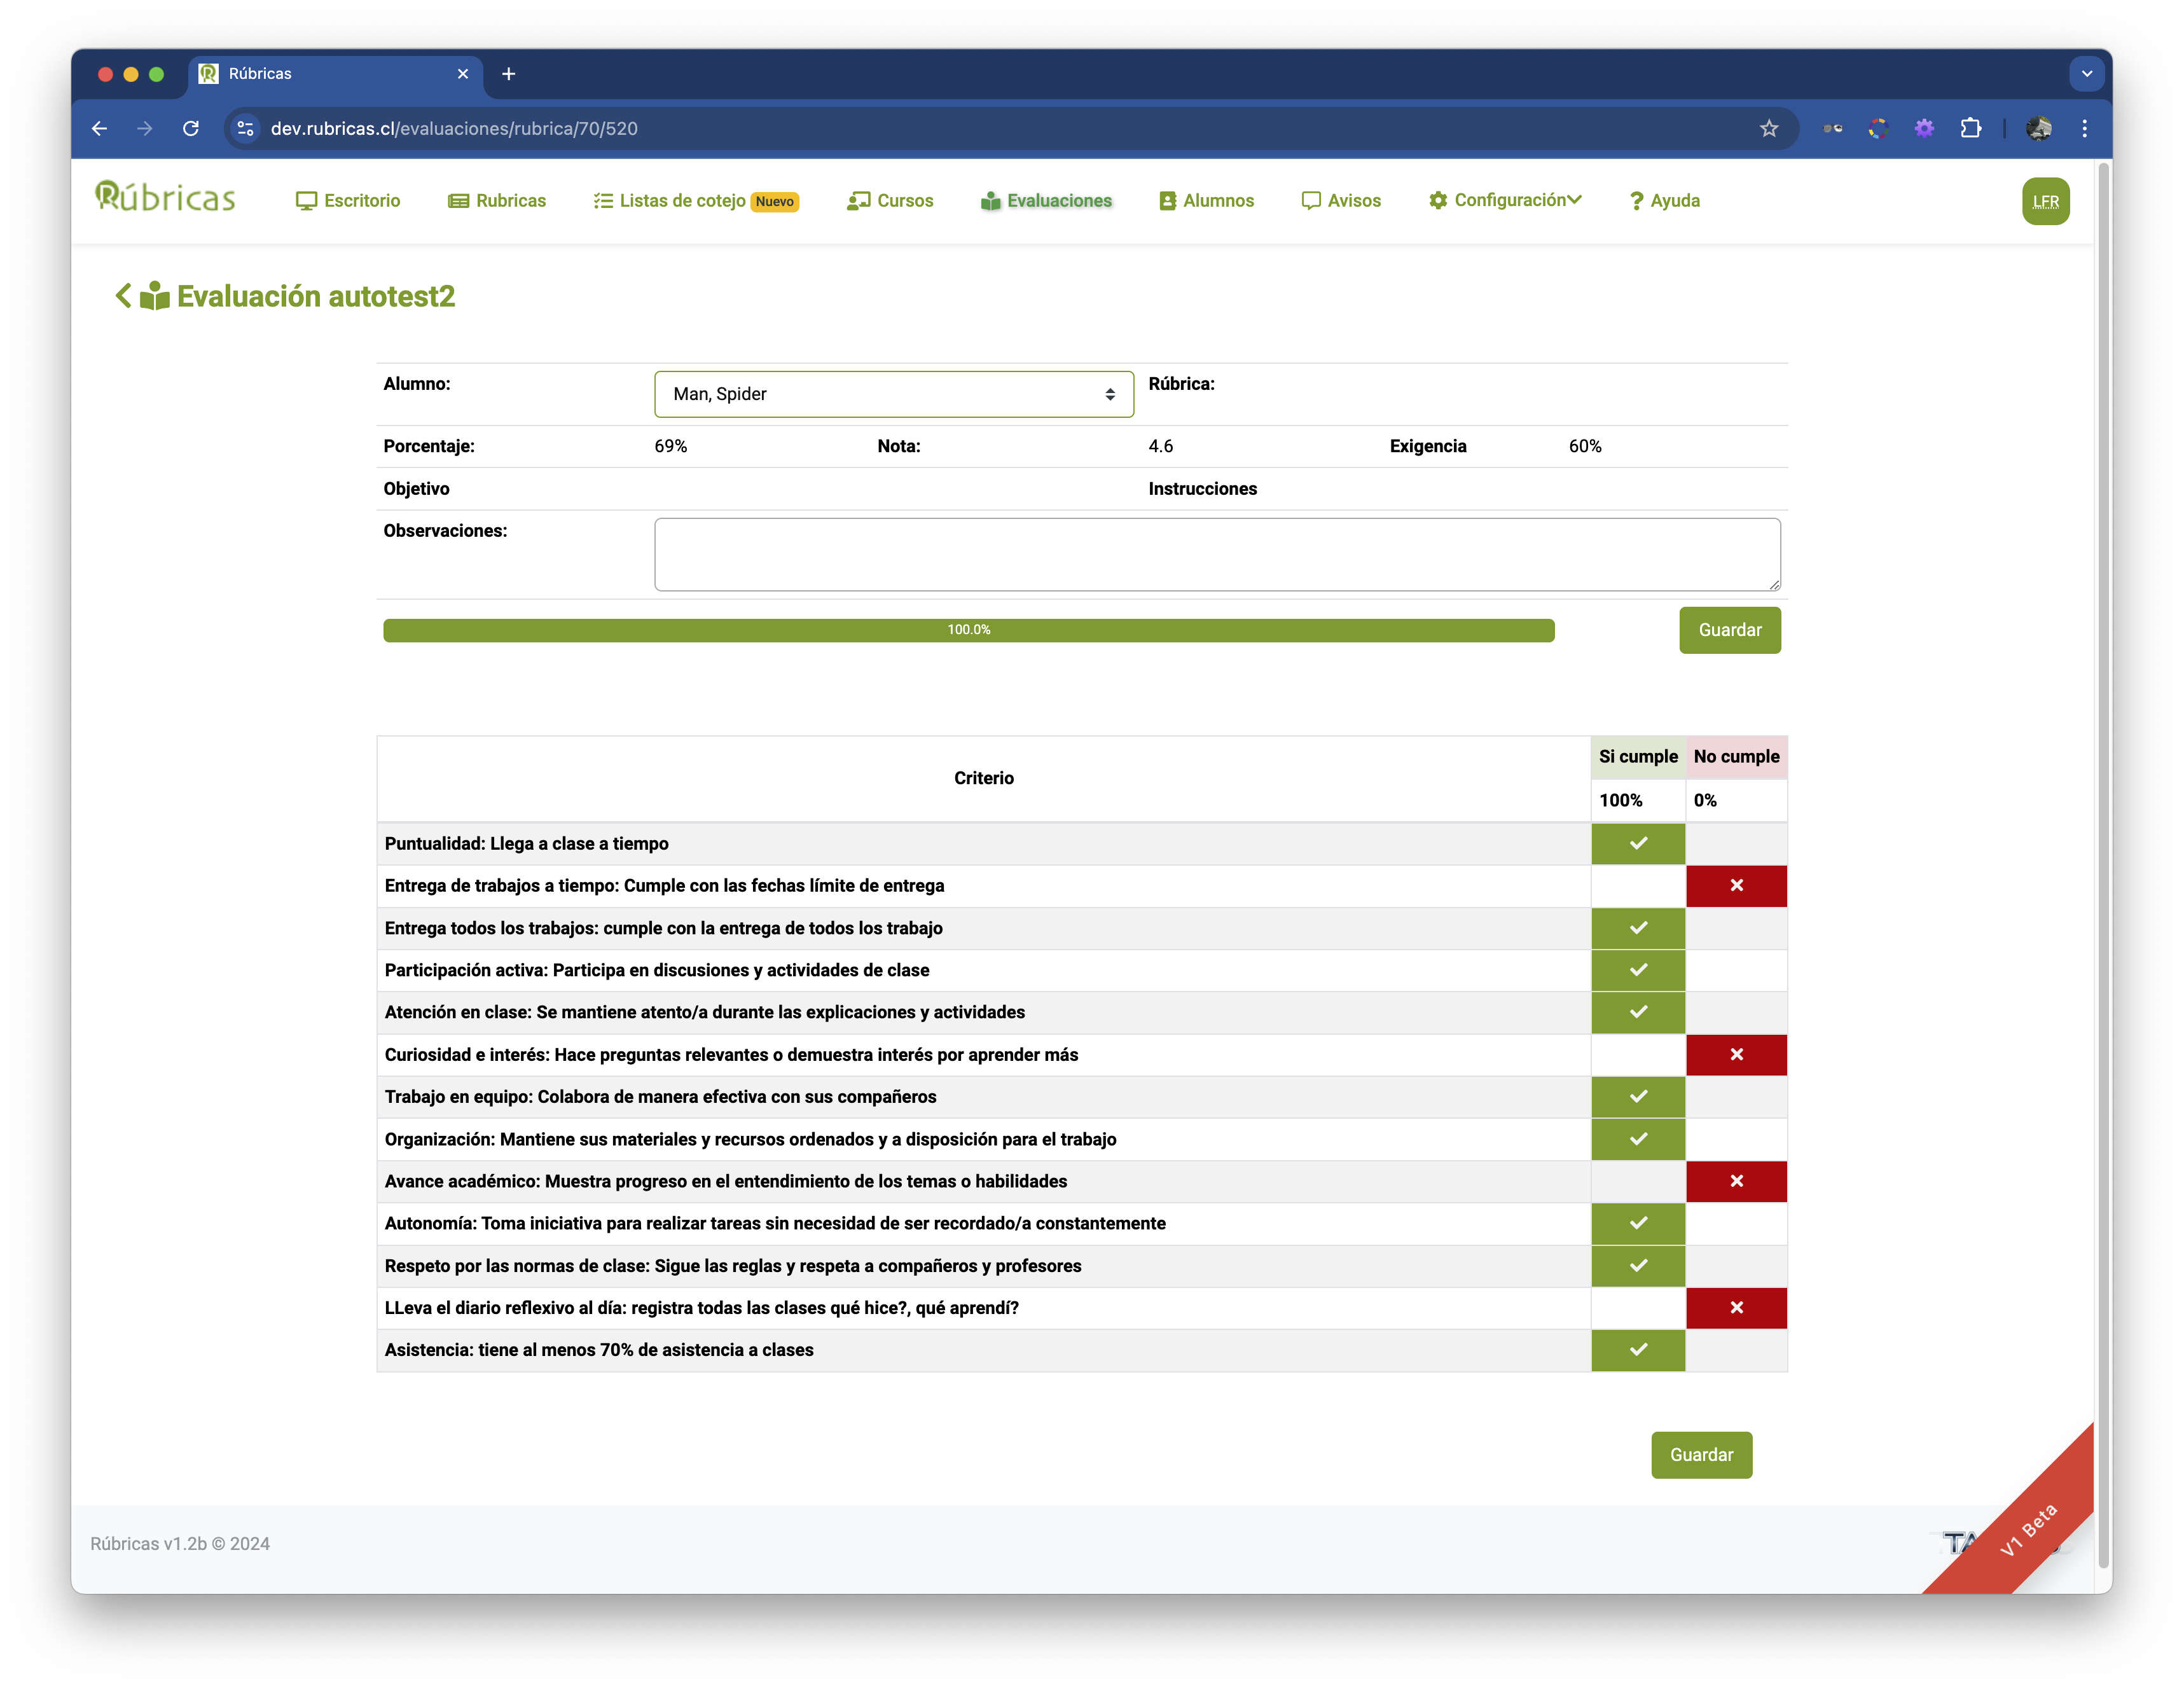Screen dimensions: 2184x1688
Task: Open the tab search chevron in Chrome
Action: (2086, 74)
